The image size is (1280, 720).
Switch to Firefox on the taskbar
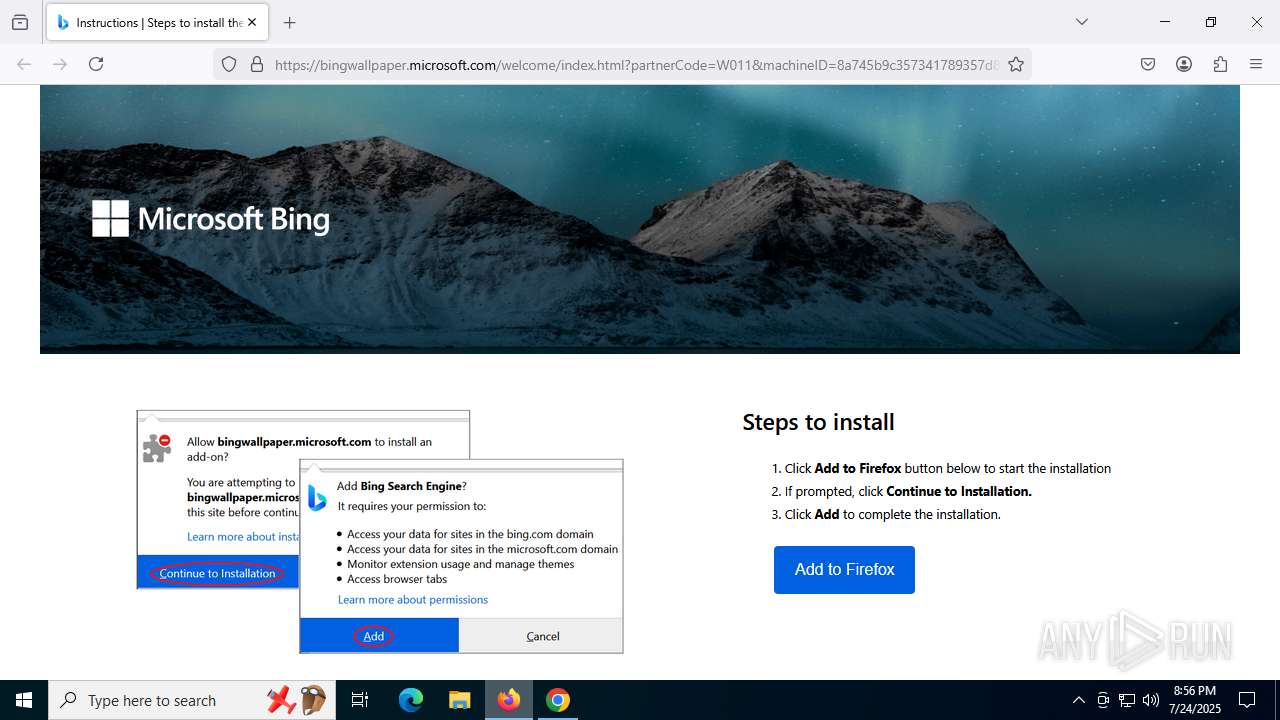pyautogui.click(x=509, y=700)
